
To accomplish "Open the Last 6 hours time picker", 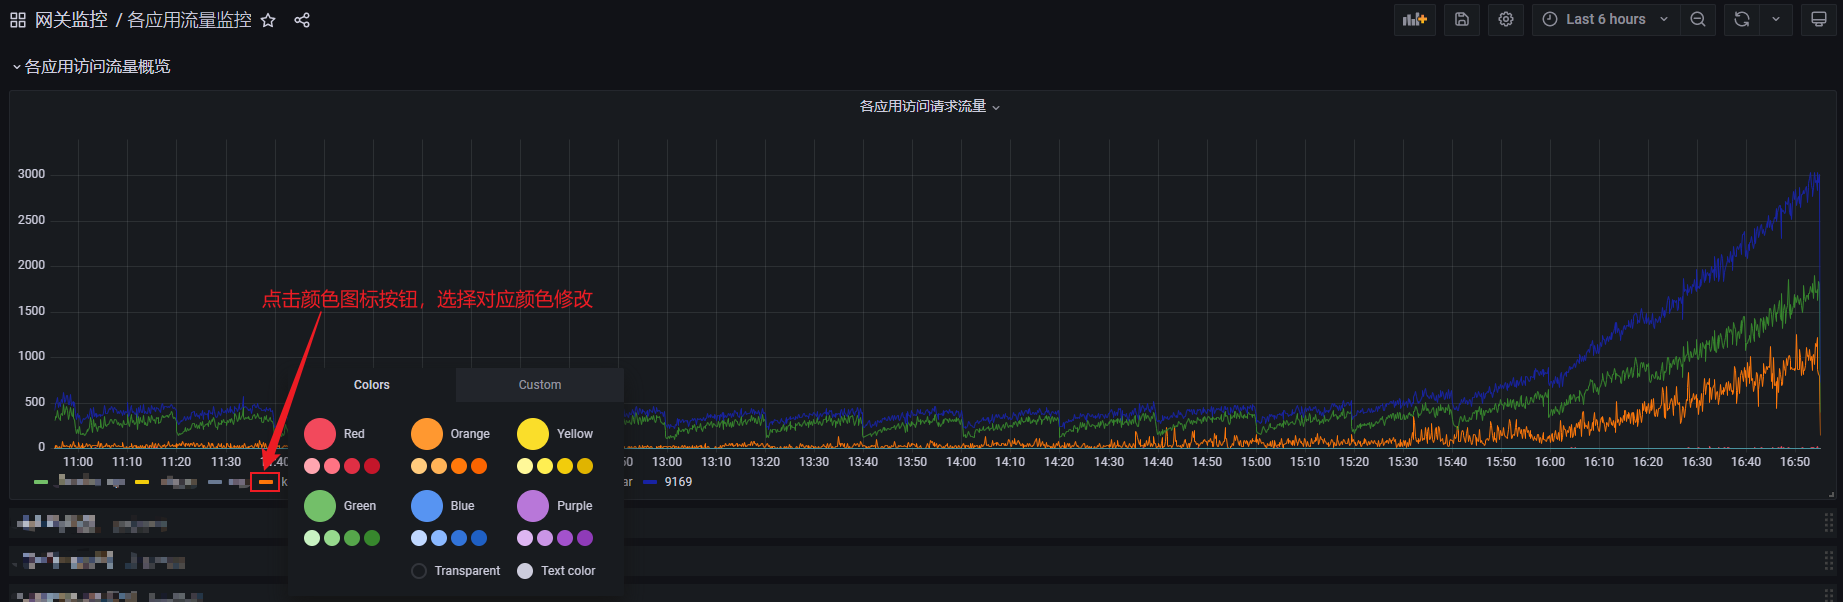I will tap(1605, 19).
